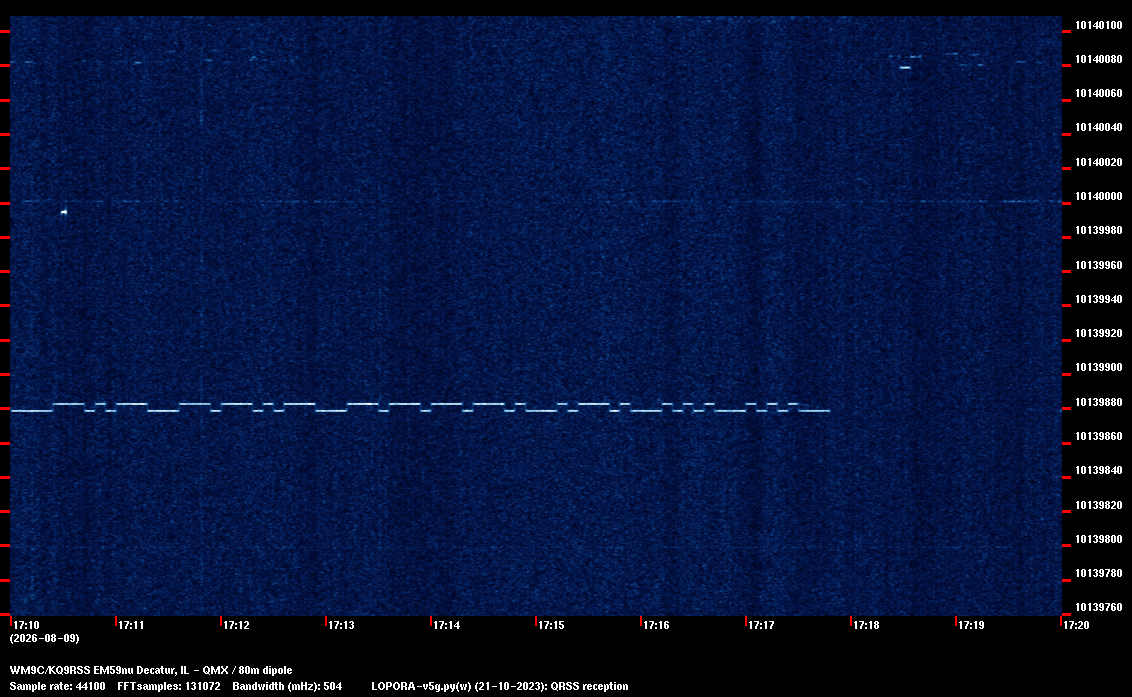This screenshot has height=697, width=1132.
Task: Click the 10139880 frequency label
Action: [1098, 402]
